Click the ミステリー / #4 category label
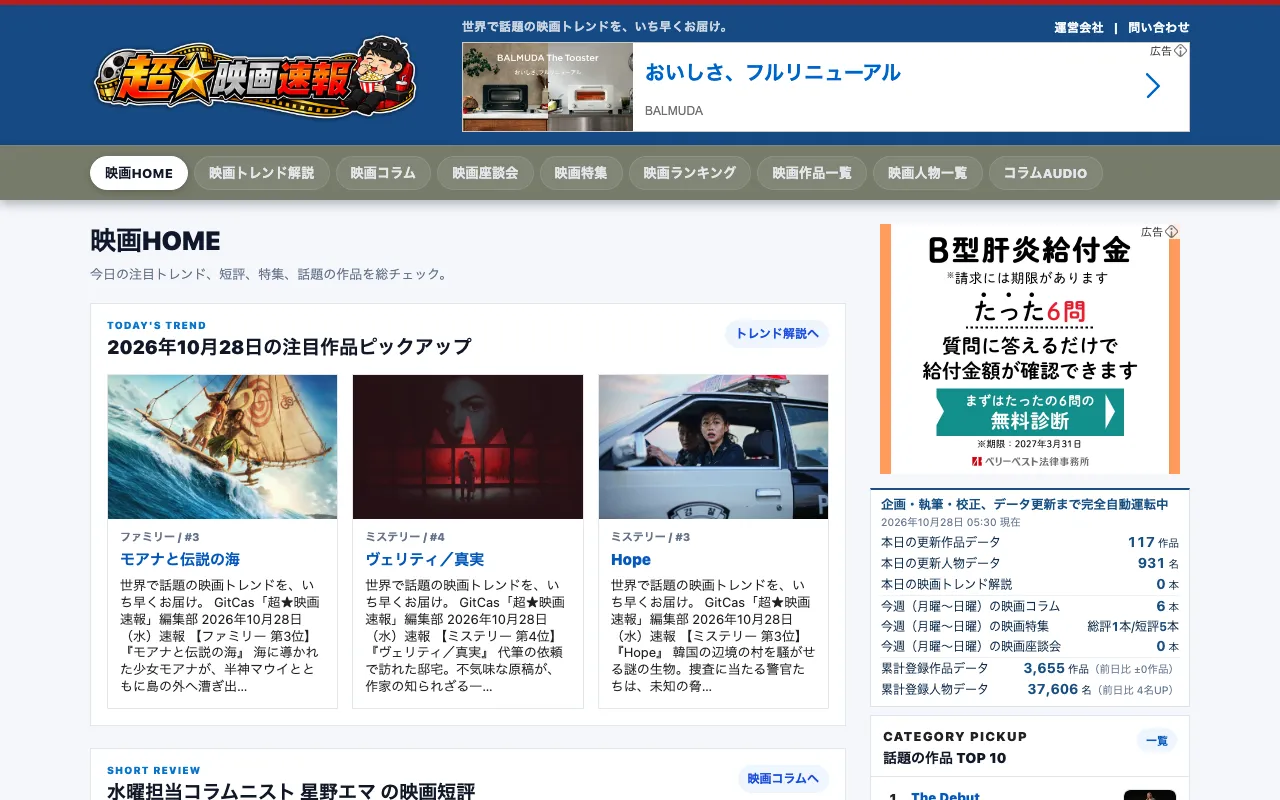 405,537
